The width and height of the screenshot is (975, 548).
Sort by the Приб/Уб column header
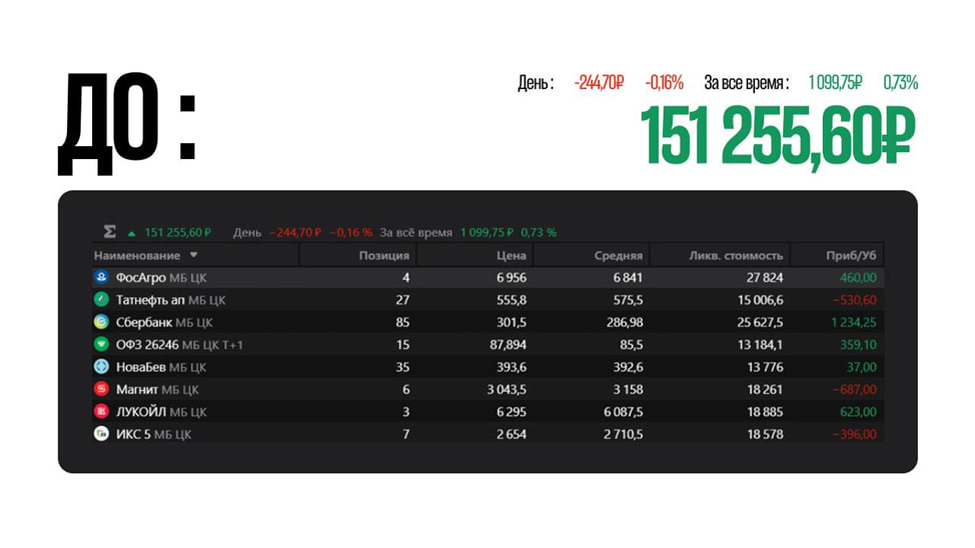point(851,256)
